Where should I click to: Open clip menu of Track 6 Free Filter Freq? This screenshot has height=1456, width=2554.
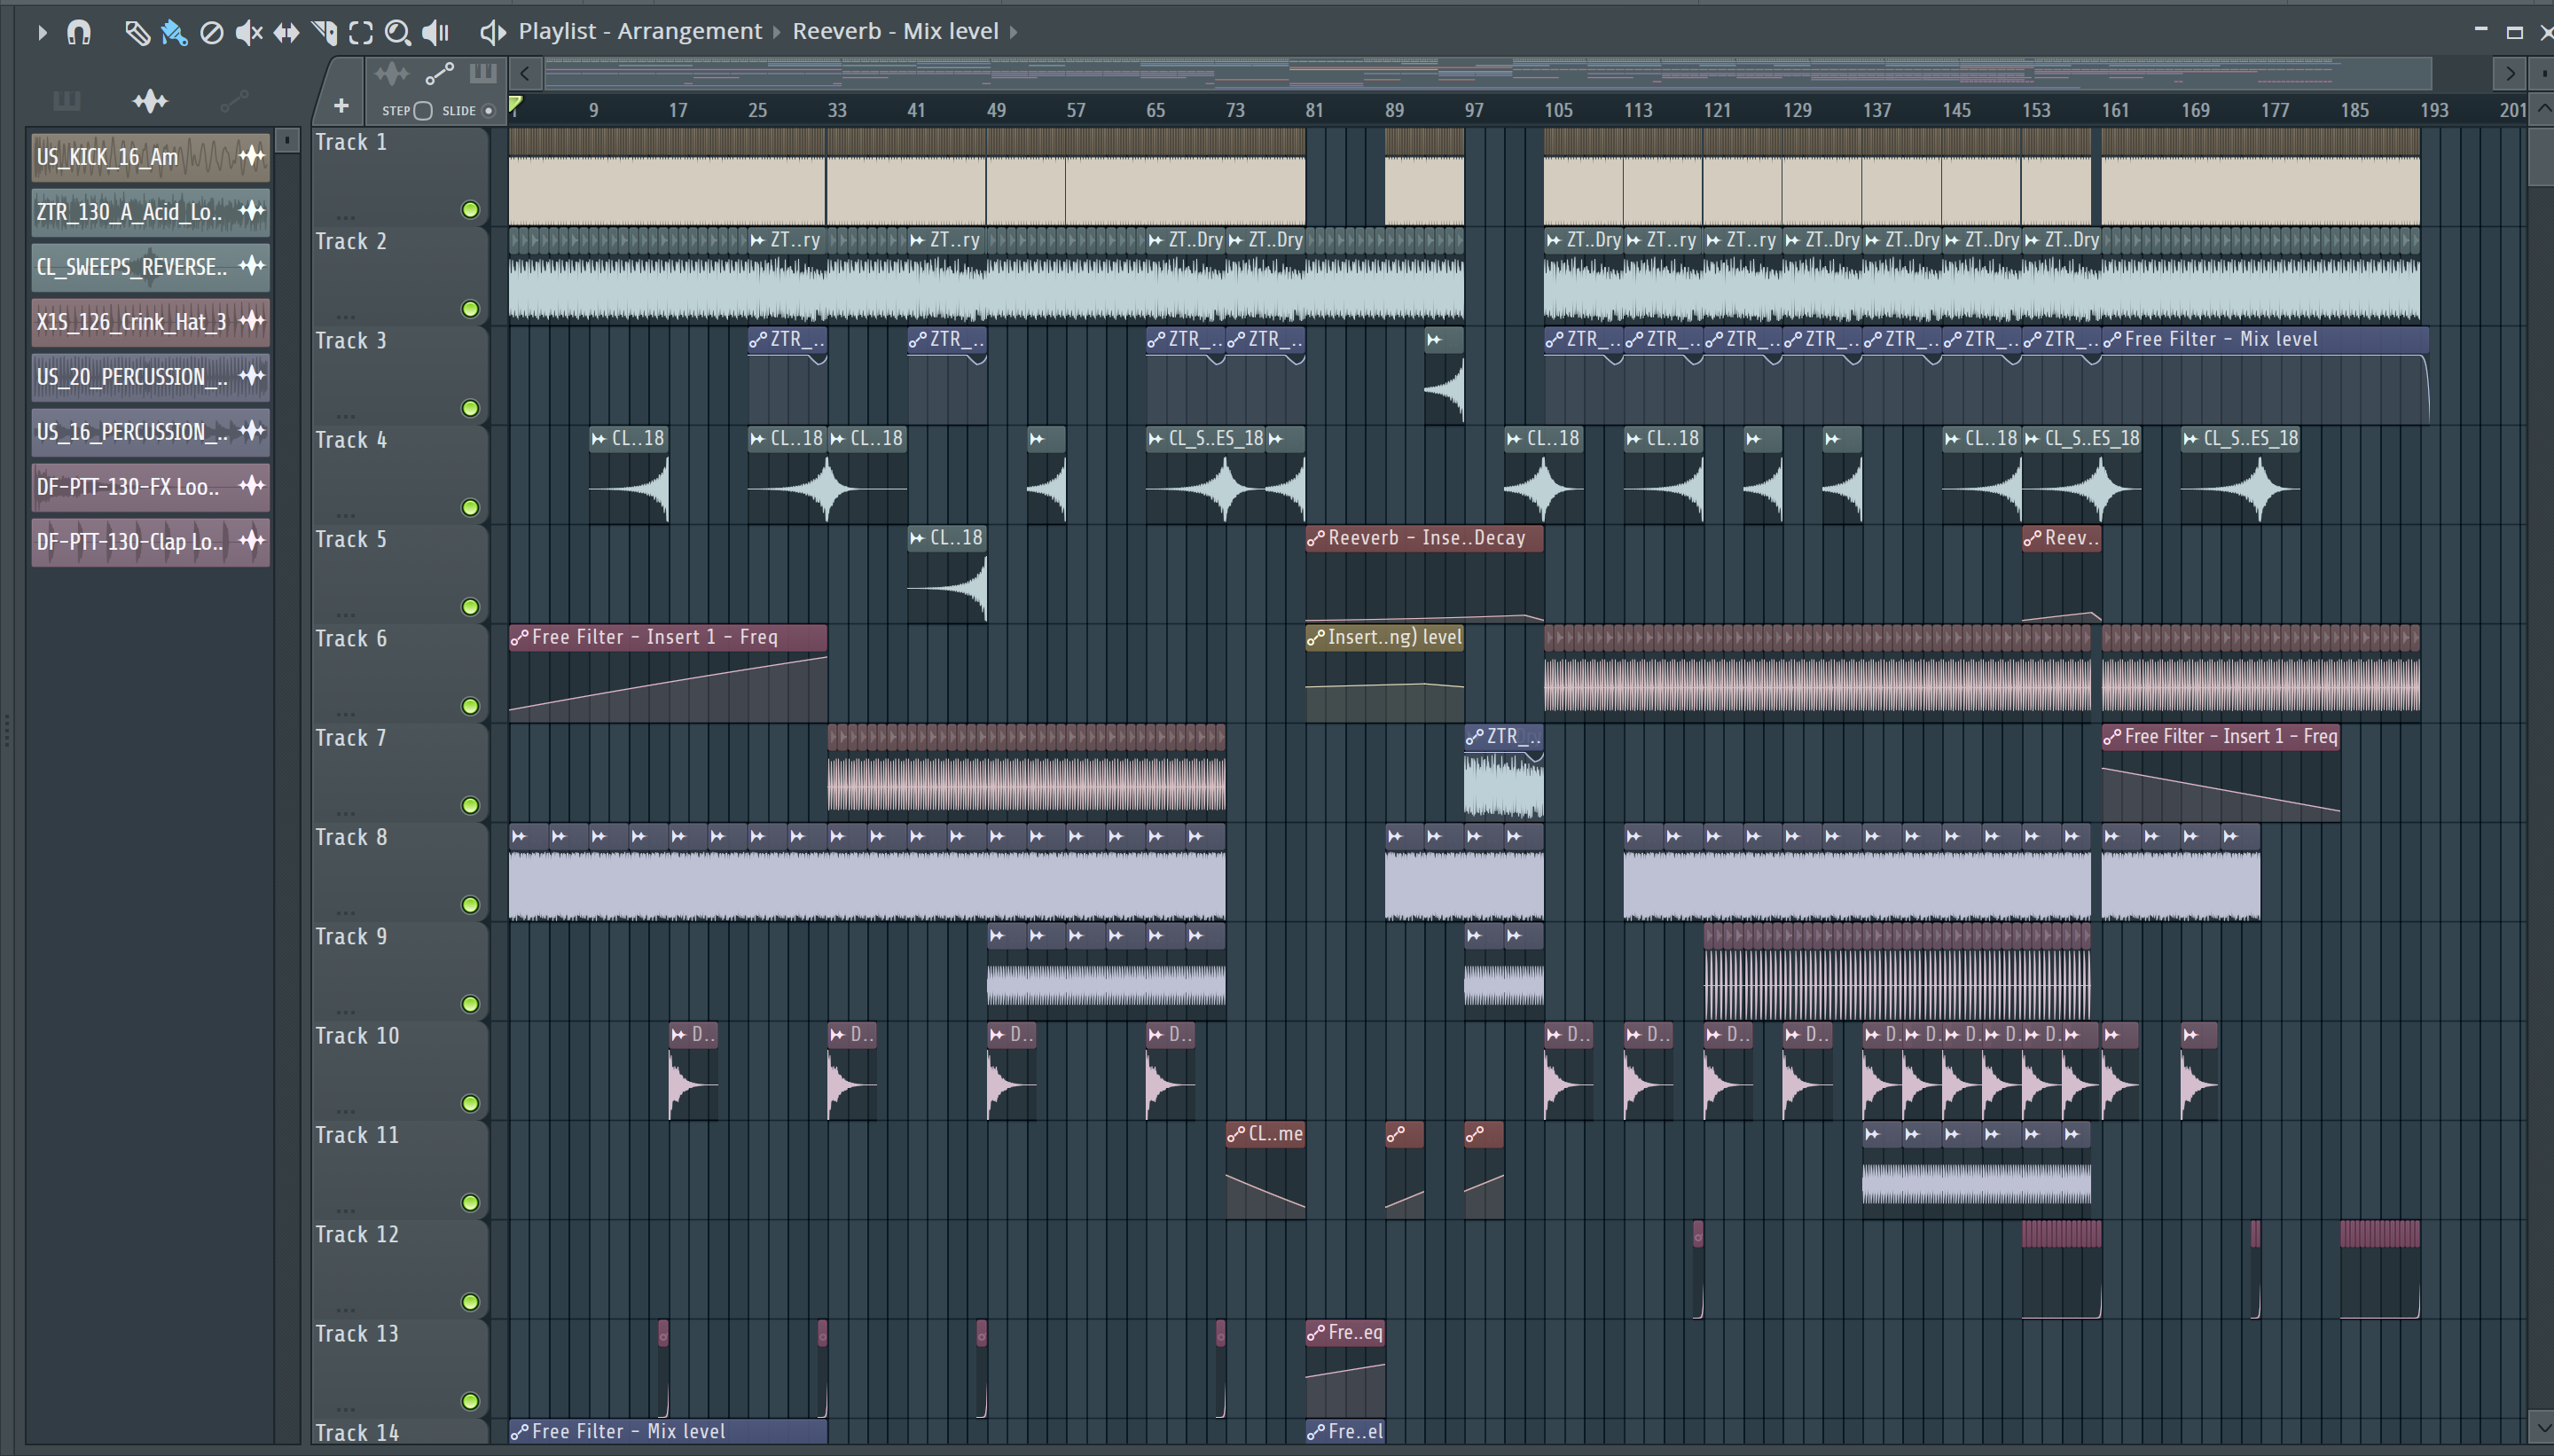point(520,637)
